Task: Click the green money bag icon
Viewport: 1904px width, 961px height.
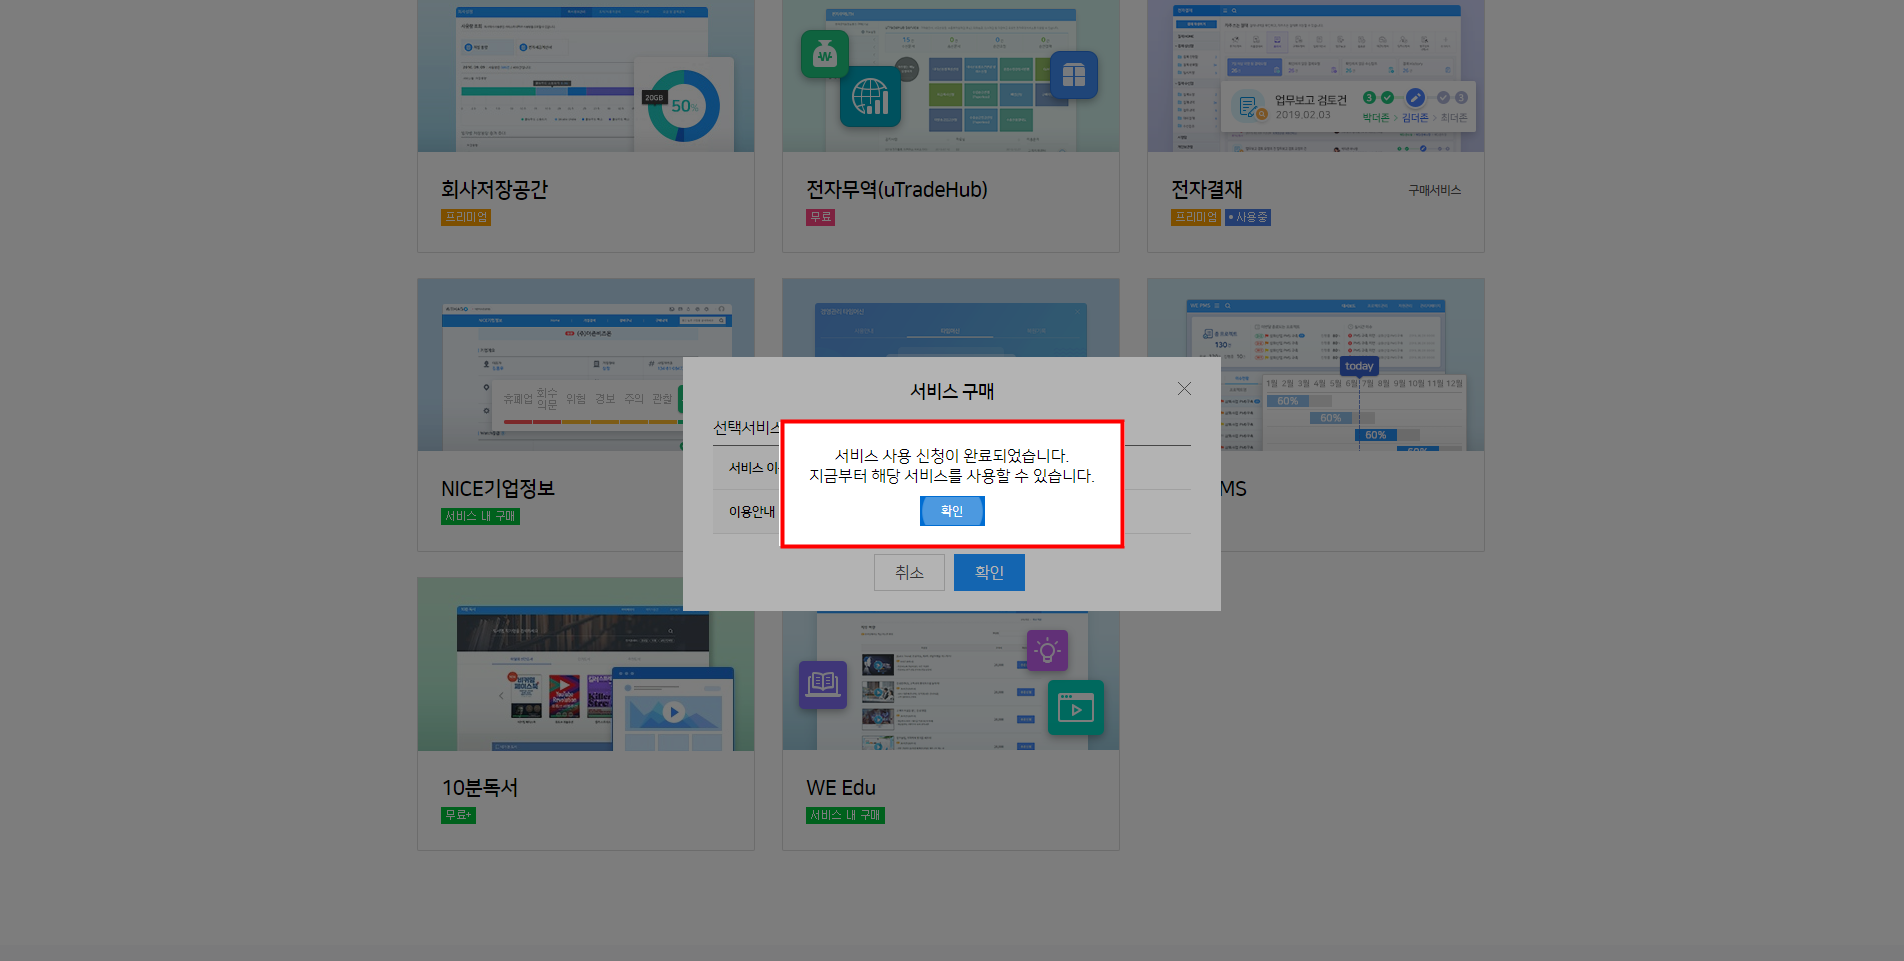Action: (825, 55)
